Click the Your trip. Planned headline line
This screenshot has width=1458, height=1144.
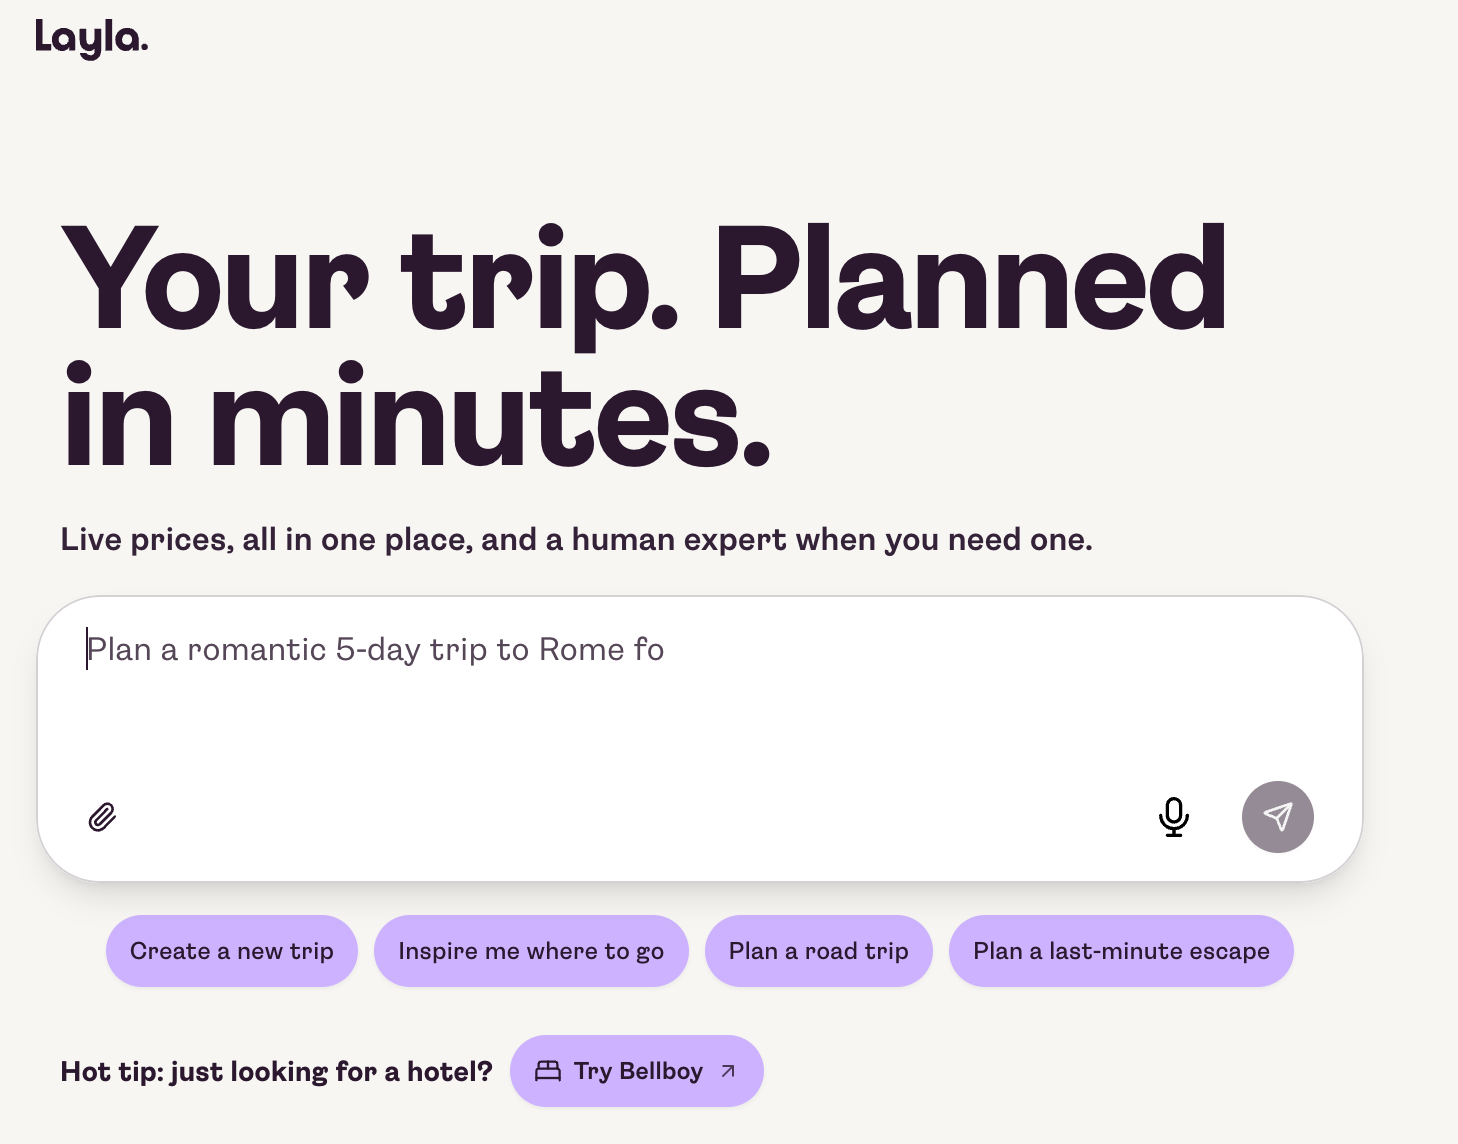(645, 281)
